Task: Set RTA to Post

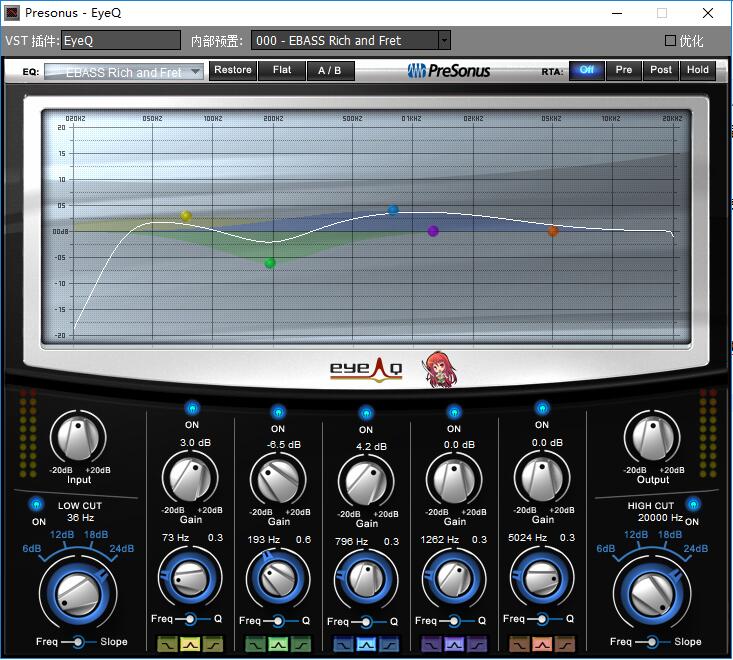Action: click(x=661, y=71)
